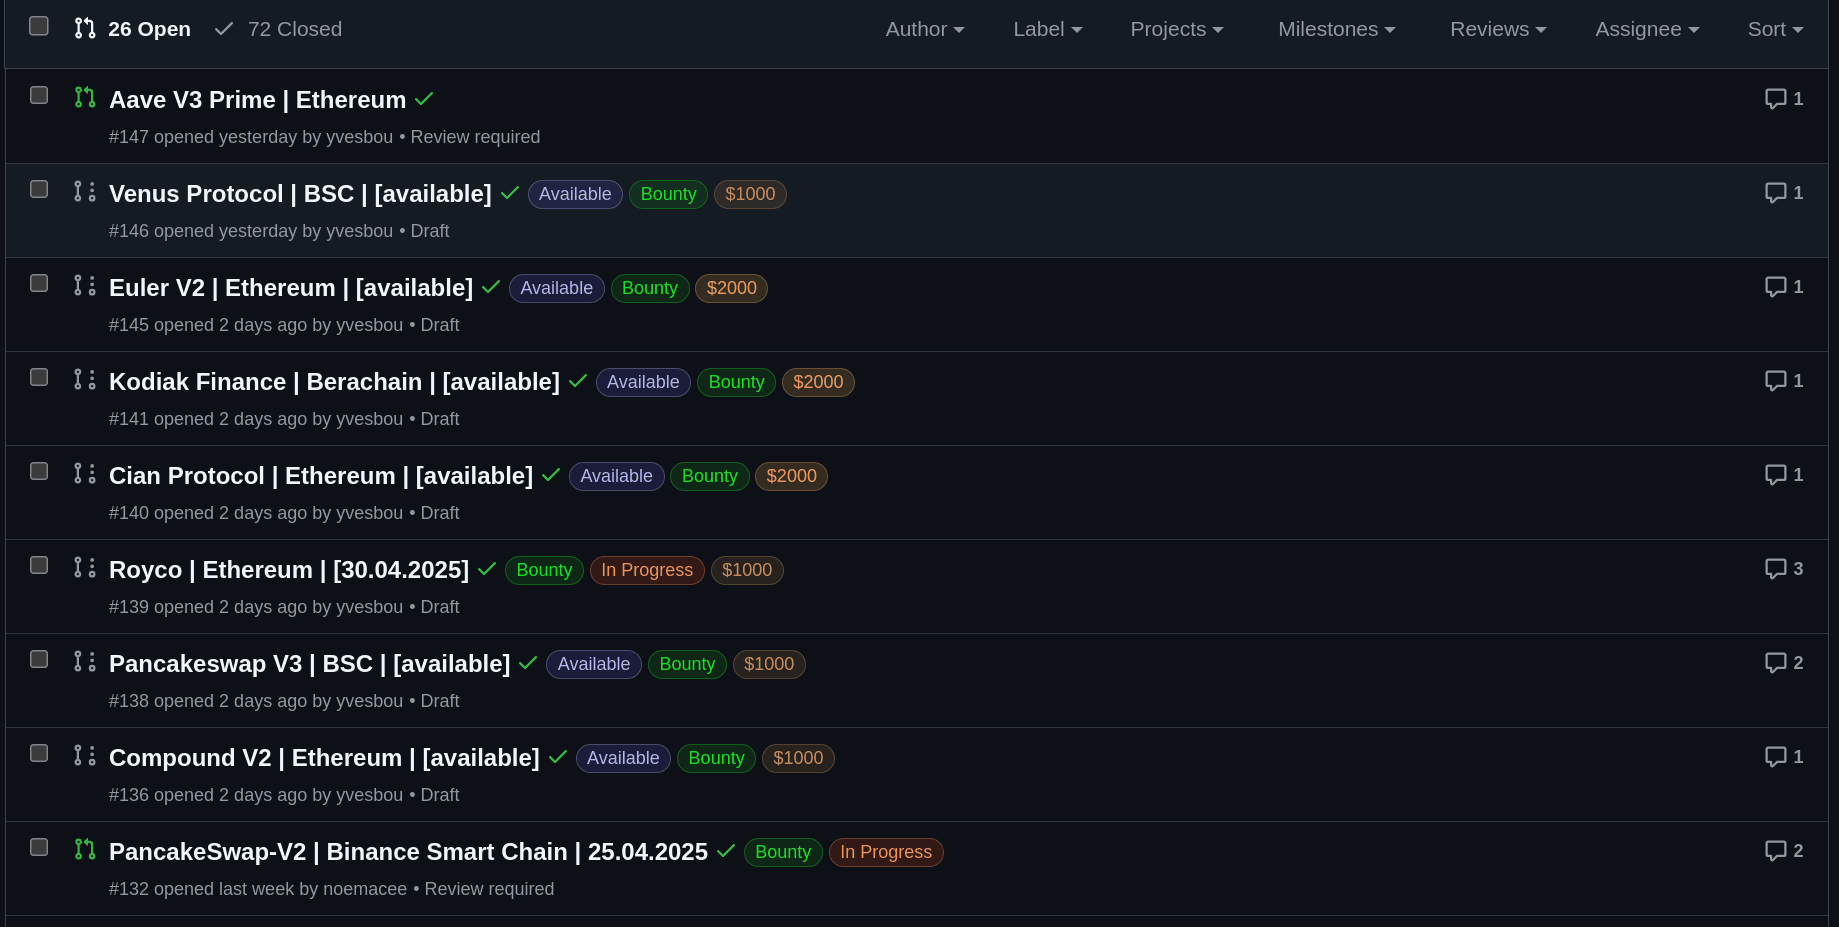Click the In Progress label on Royco
Image resolution: width=1839 pixels, height=927 pixels.
click(647, 570)
